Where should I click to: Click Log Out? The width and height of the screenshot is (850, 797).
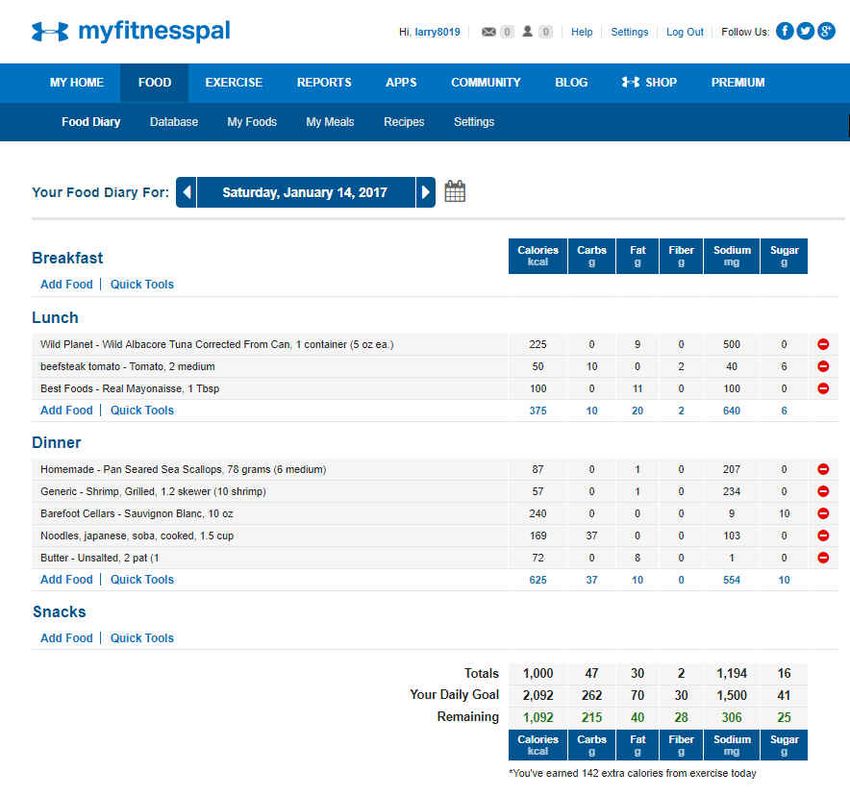tap(685, 32)
